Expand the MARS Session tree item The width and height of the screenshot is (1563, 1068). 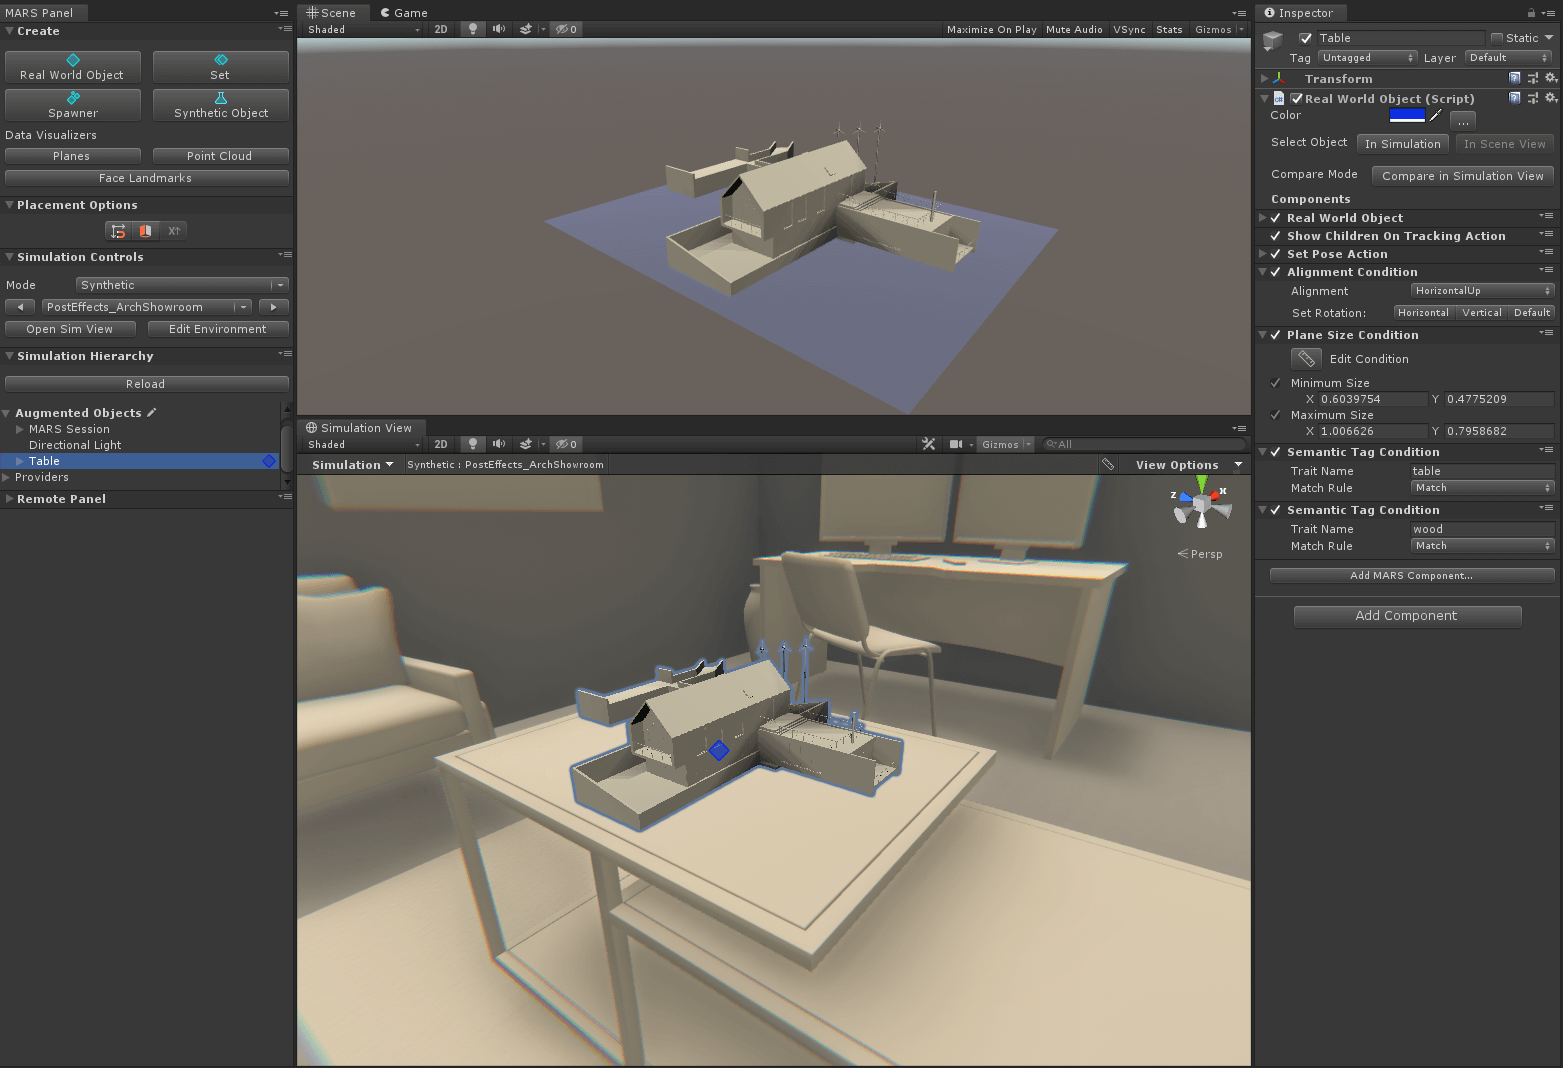[x=19, y=429]
